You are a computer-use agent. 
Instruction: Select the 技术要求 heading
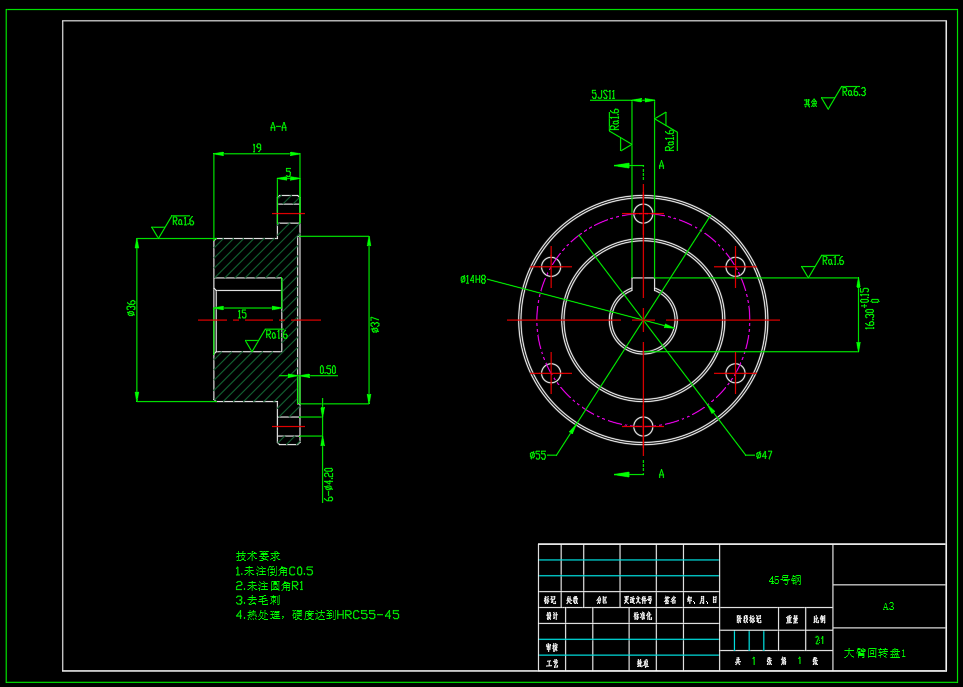[258, 556]
